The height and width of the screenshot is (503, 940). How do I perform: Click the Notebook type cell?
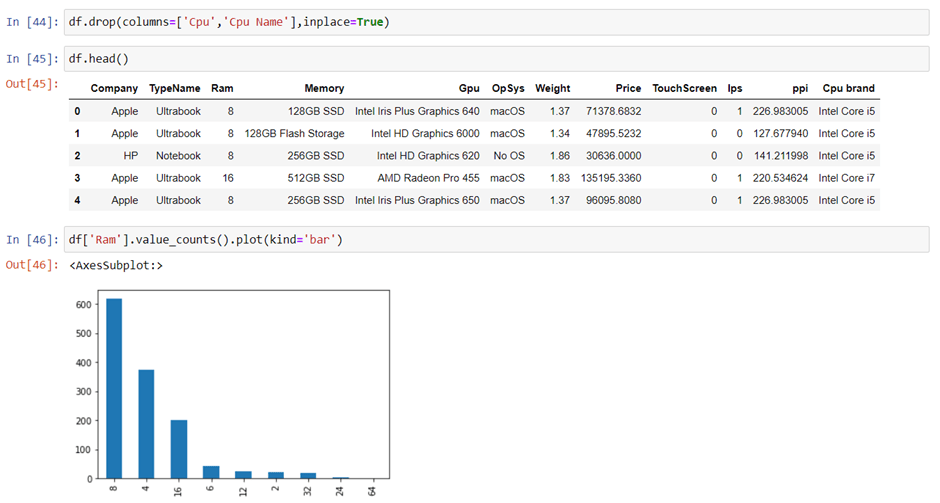(178, 155)
